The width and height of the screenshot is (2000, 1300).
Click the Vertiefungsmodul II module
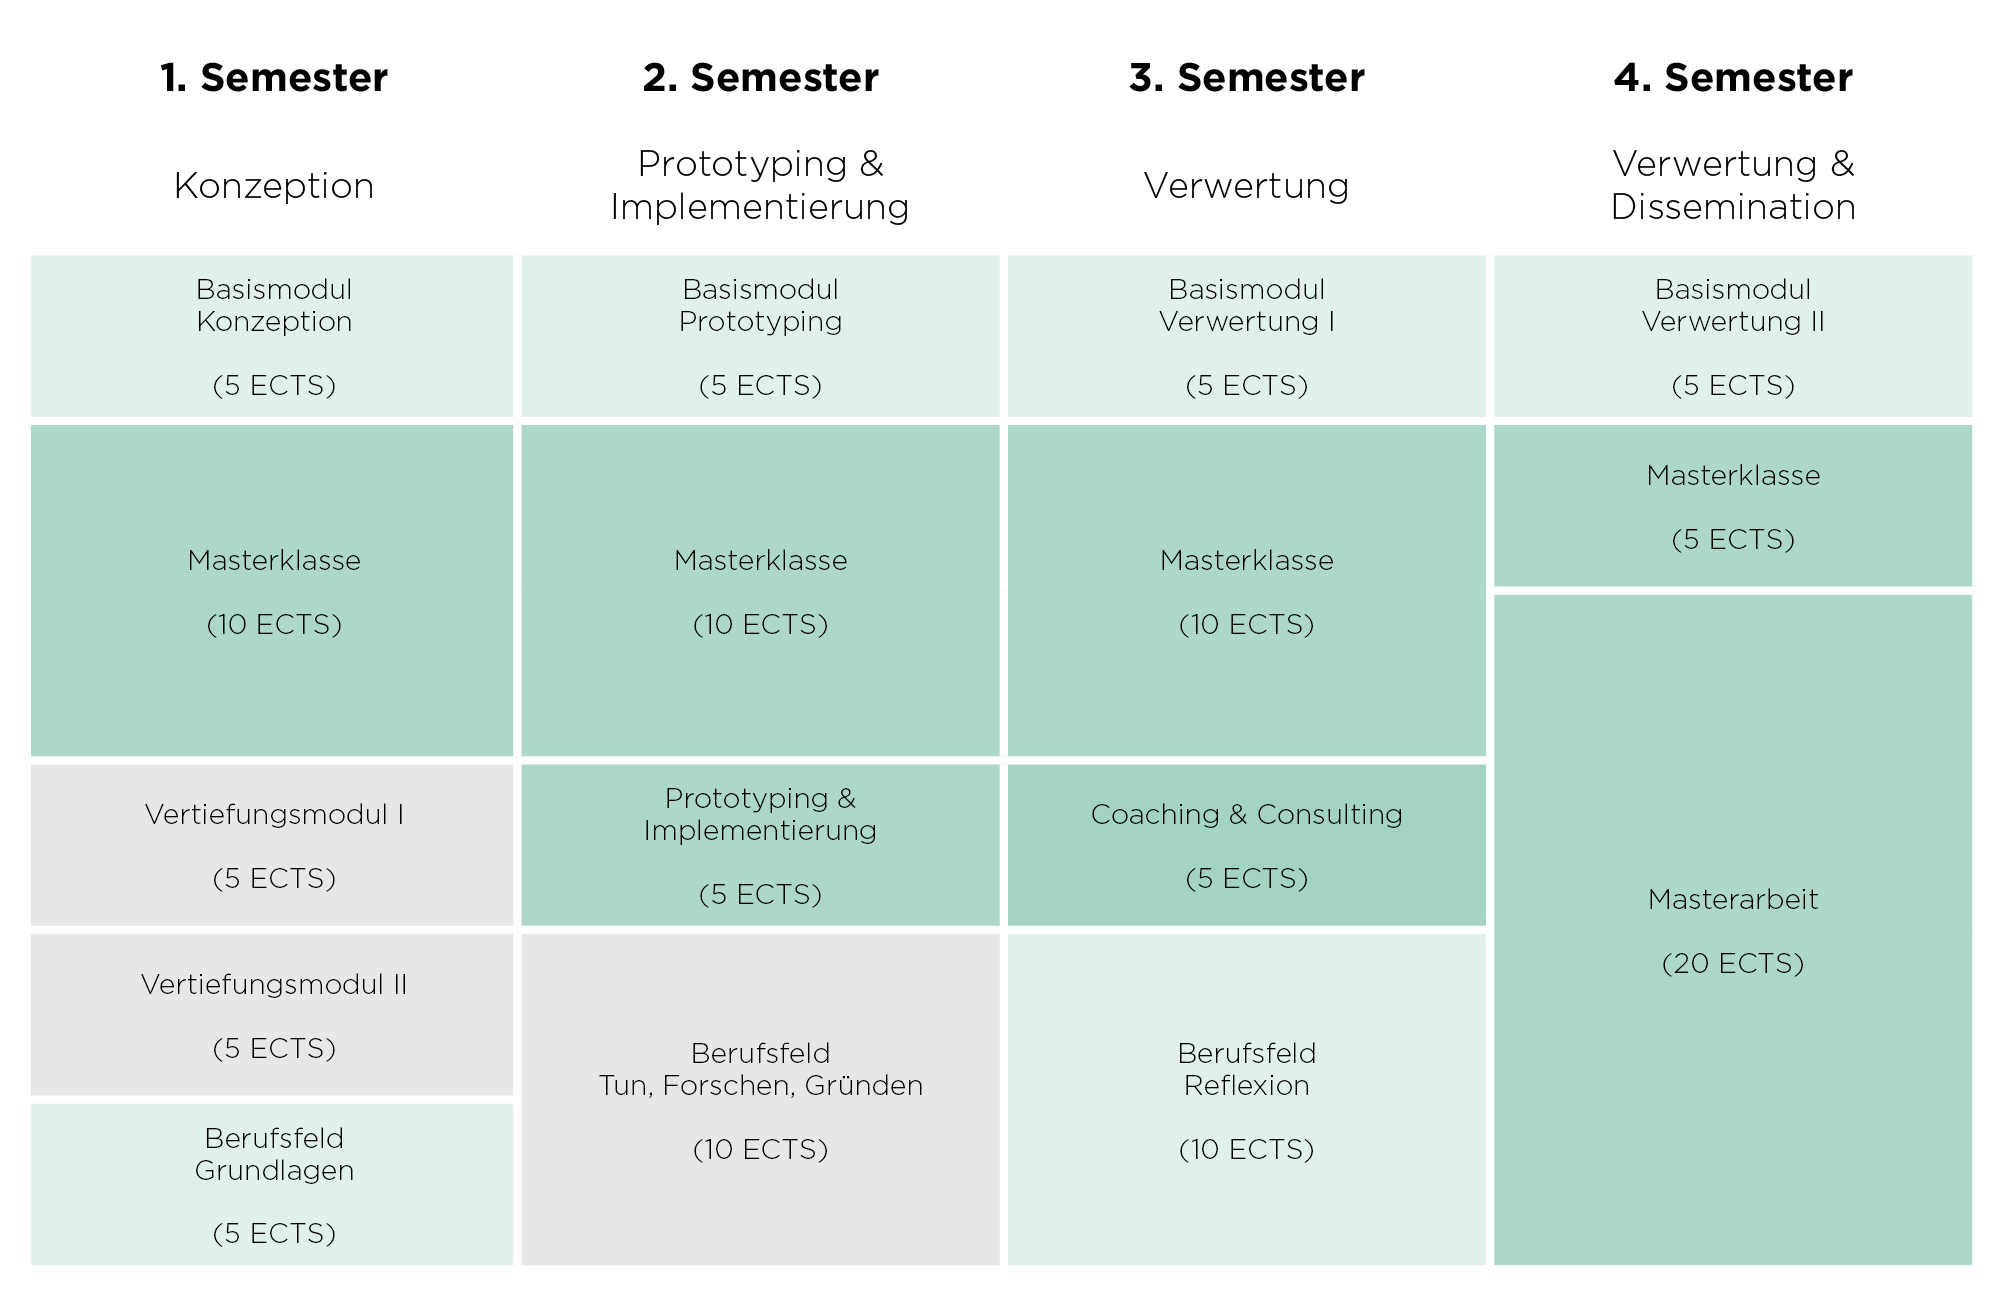pyautogui.click(x=272, y=1015)
